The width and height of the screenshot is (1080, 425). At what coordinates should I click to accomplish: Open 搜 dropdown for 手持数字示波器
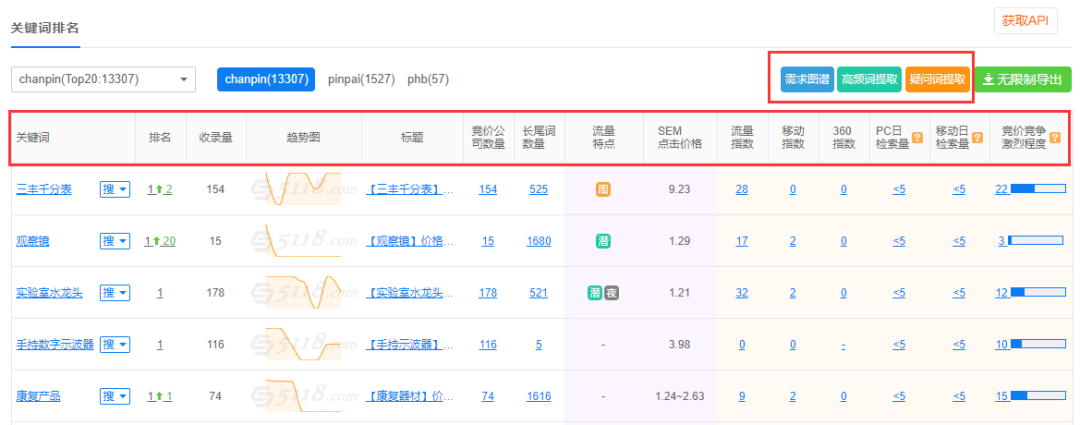(x=115, y=344)
